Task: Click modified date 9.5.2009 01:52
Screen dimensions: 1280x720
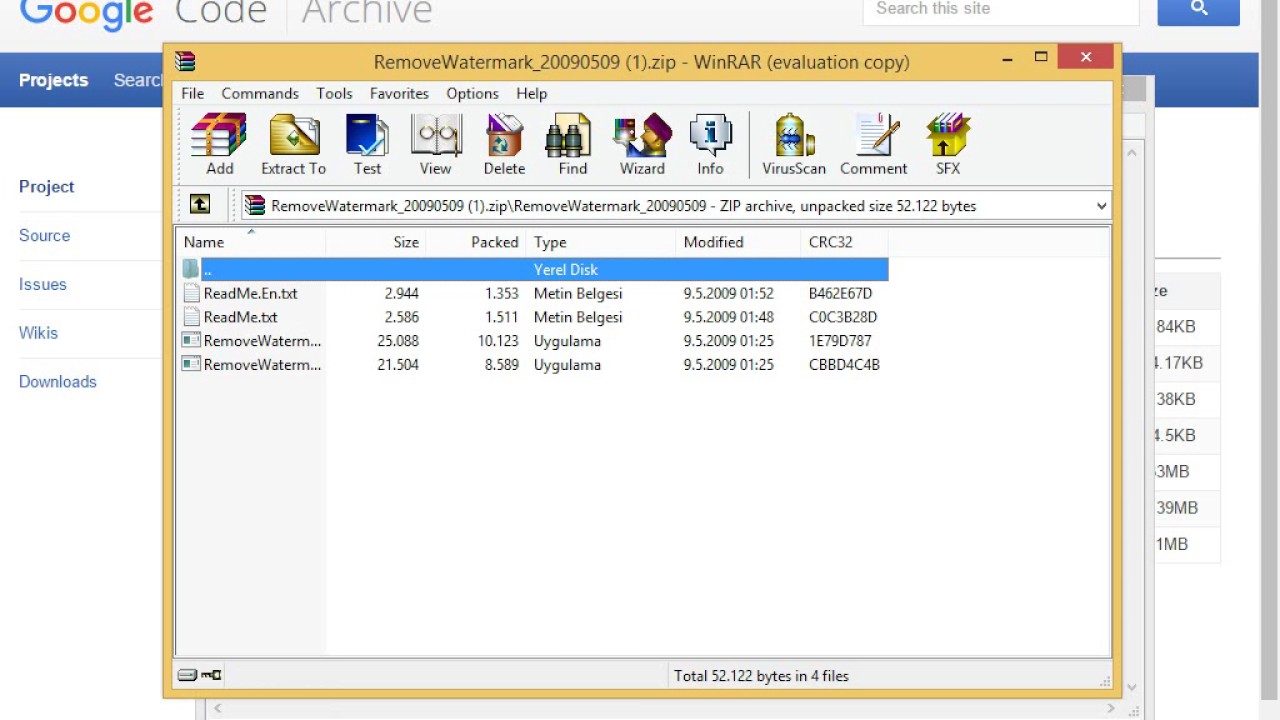Action: (728, 293)
